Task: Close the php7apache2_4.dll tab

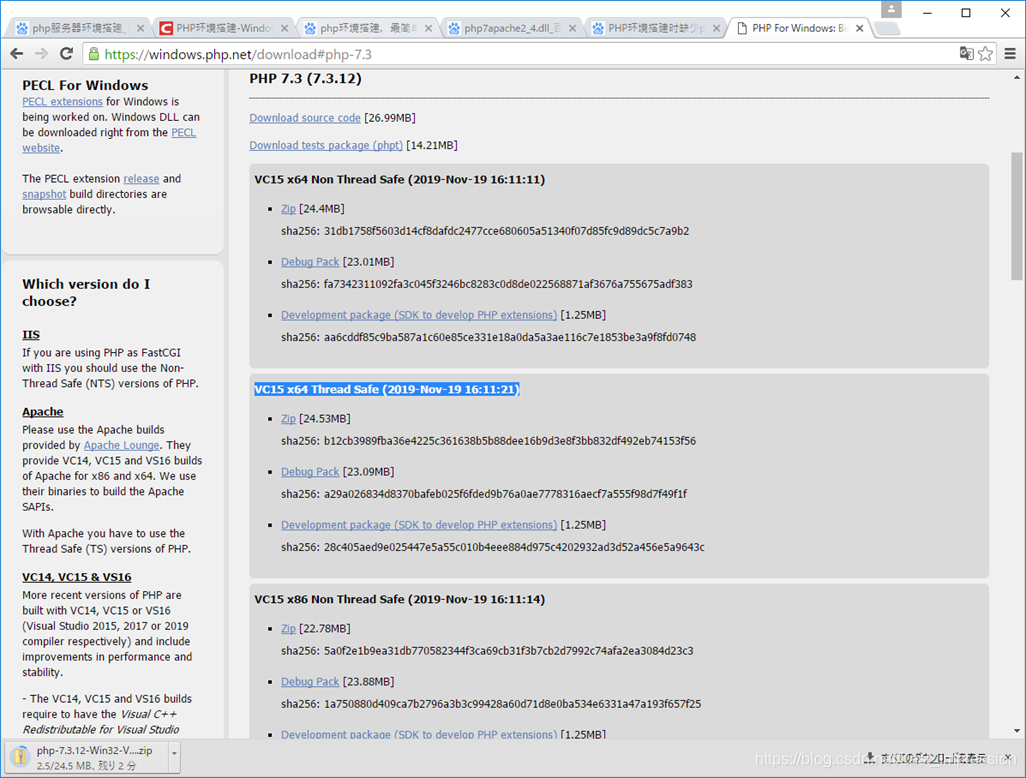Action: pos(572,28)
